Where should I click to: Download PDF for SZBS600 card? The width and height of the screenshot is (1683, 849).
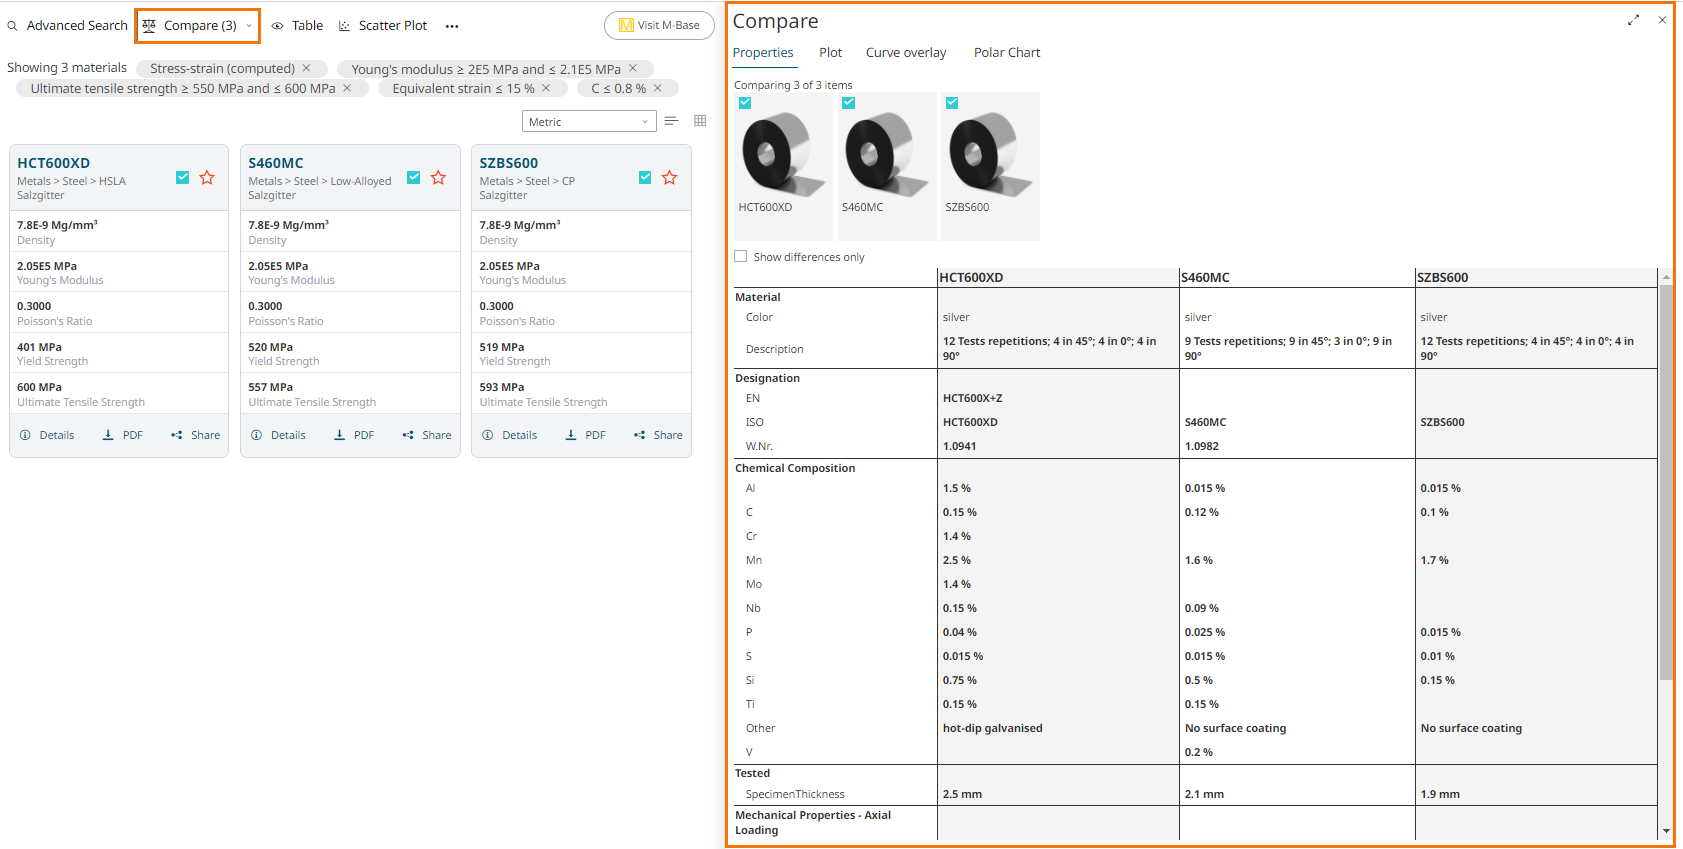coord(585,435)
